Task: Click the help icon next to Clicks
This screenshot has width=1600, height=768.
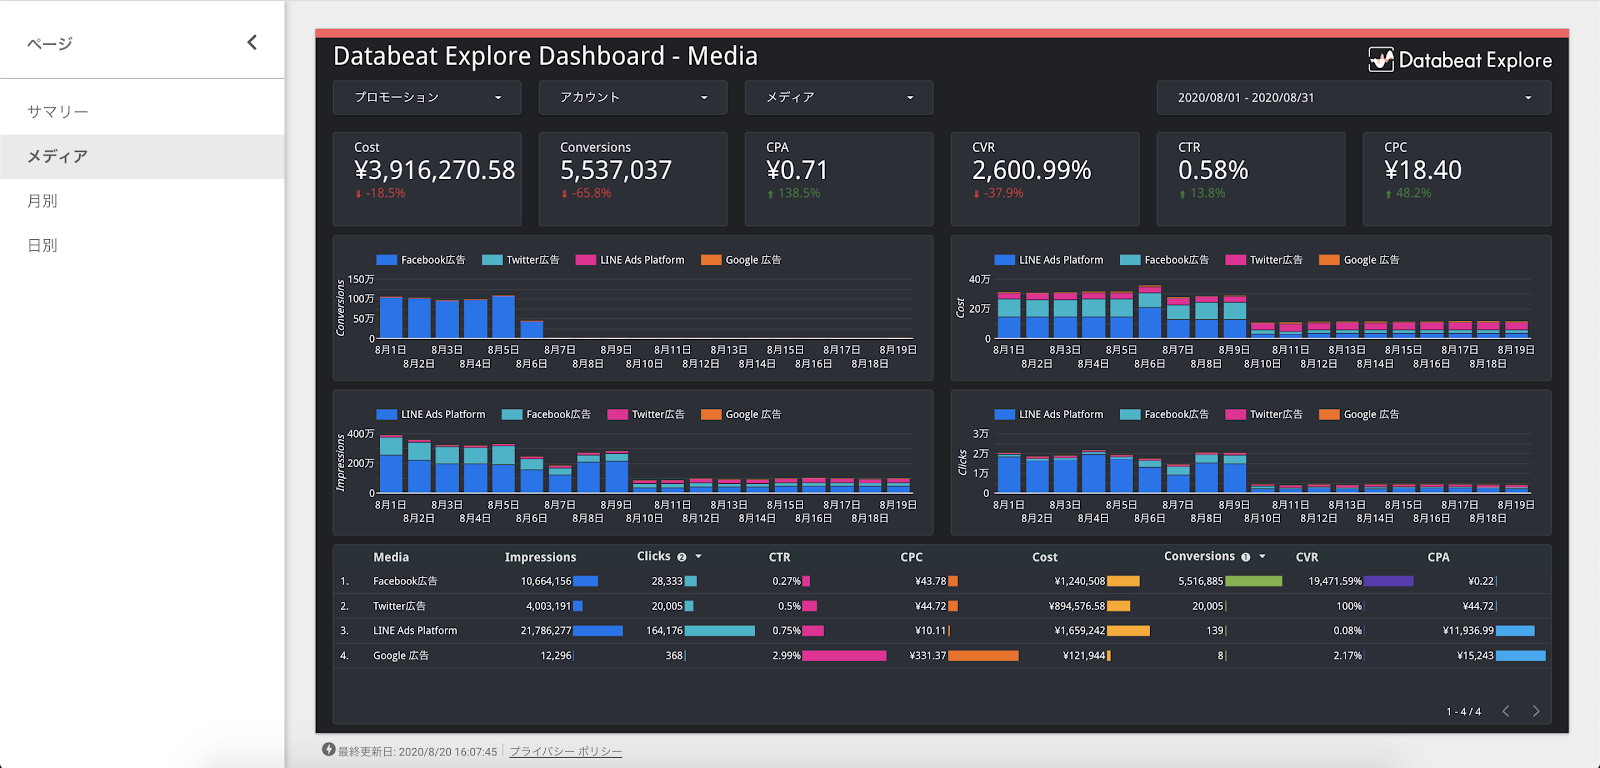Action: (682, 557)
